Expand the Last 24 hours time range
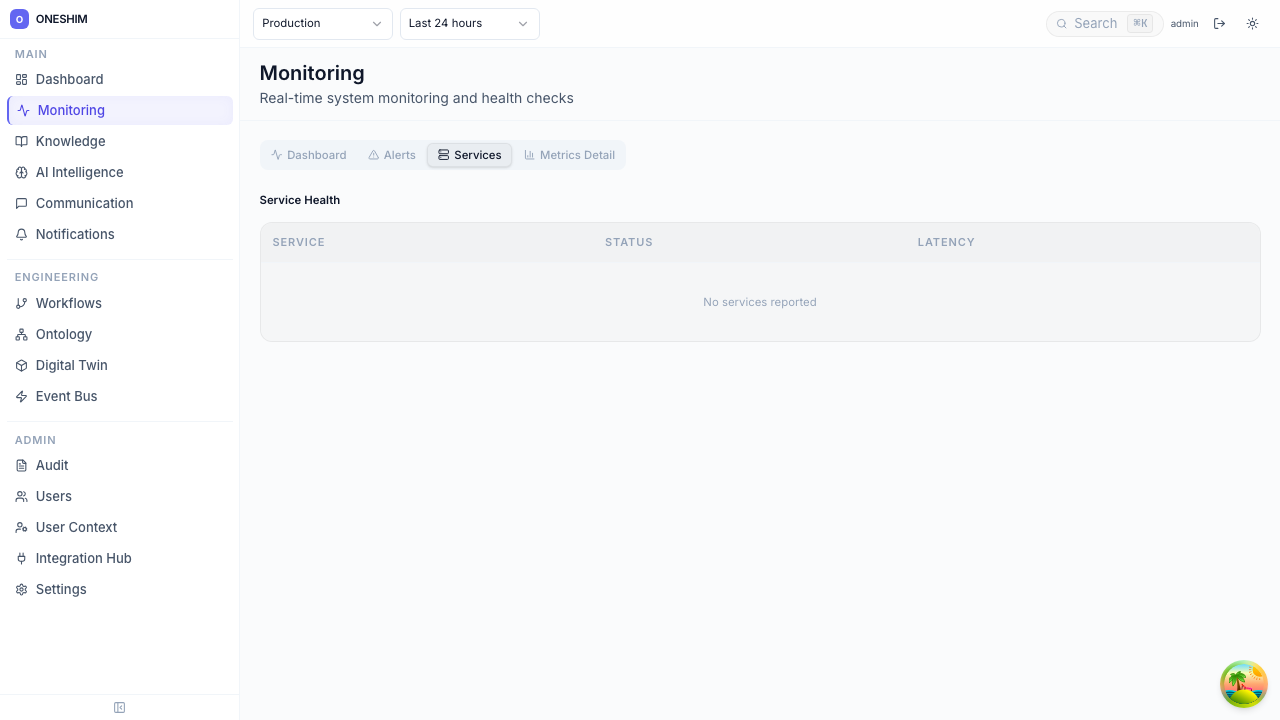The height and width of the screenshot is (720, 1280). coord(469,23)
